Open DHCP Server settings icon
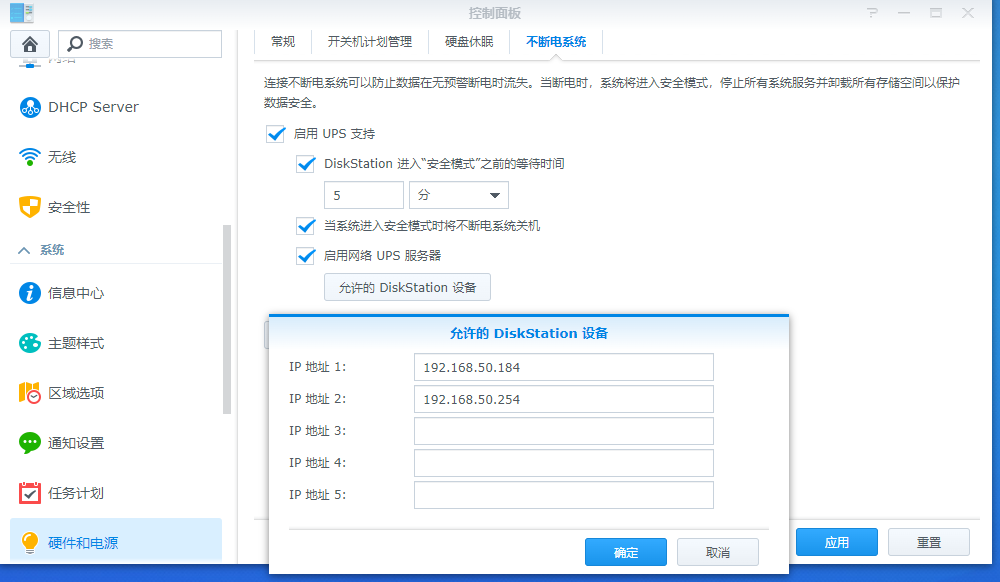The height and width of the screenshot is (582, 1000). (x=30, y=107)
